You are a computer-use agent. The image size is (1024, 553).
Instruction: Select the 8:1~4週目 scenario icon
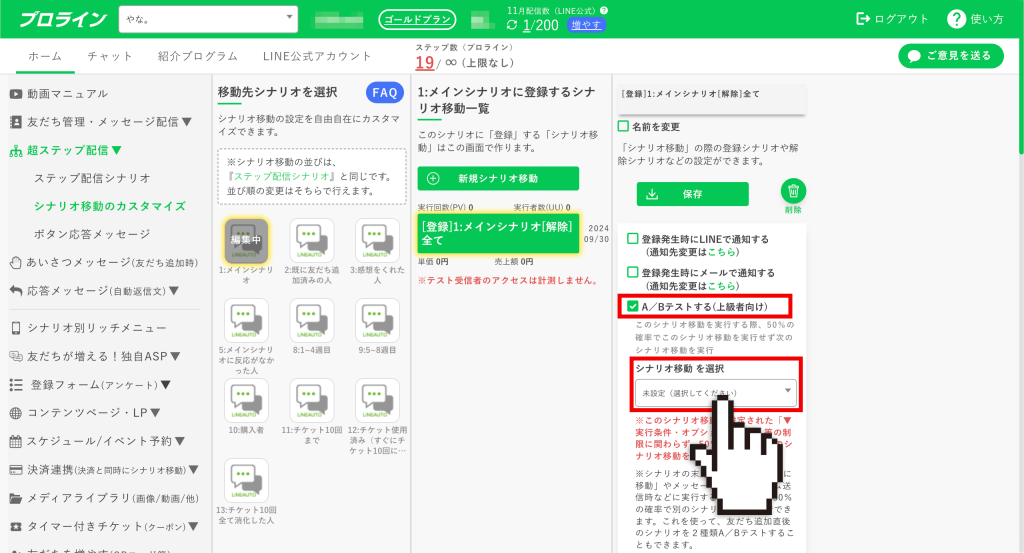tap(311, 320)
